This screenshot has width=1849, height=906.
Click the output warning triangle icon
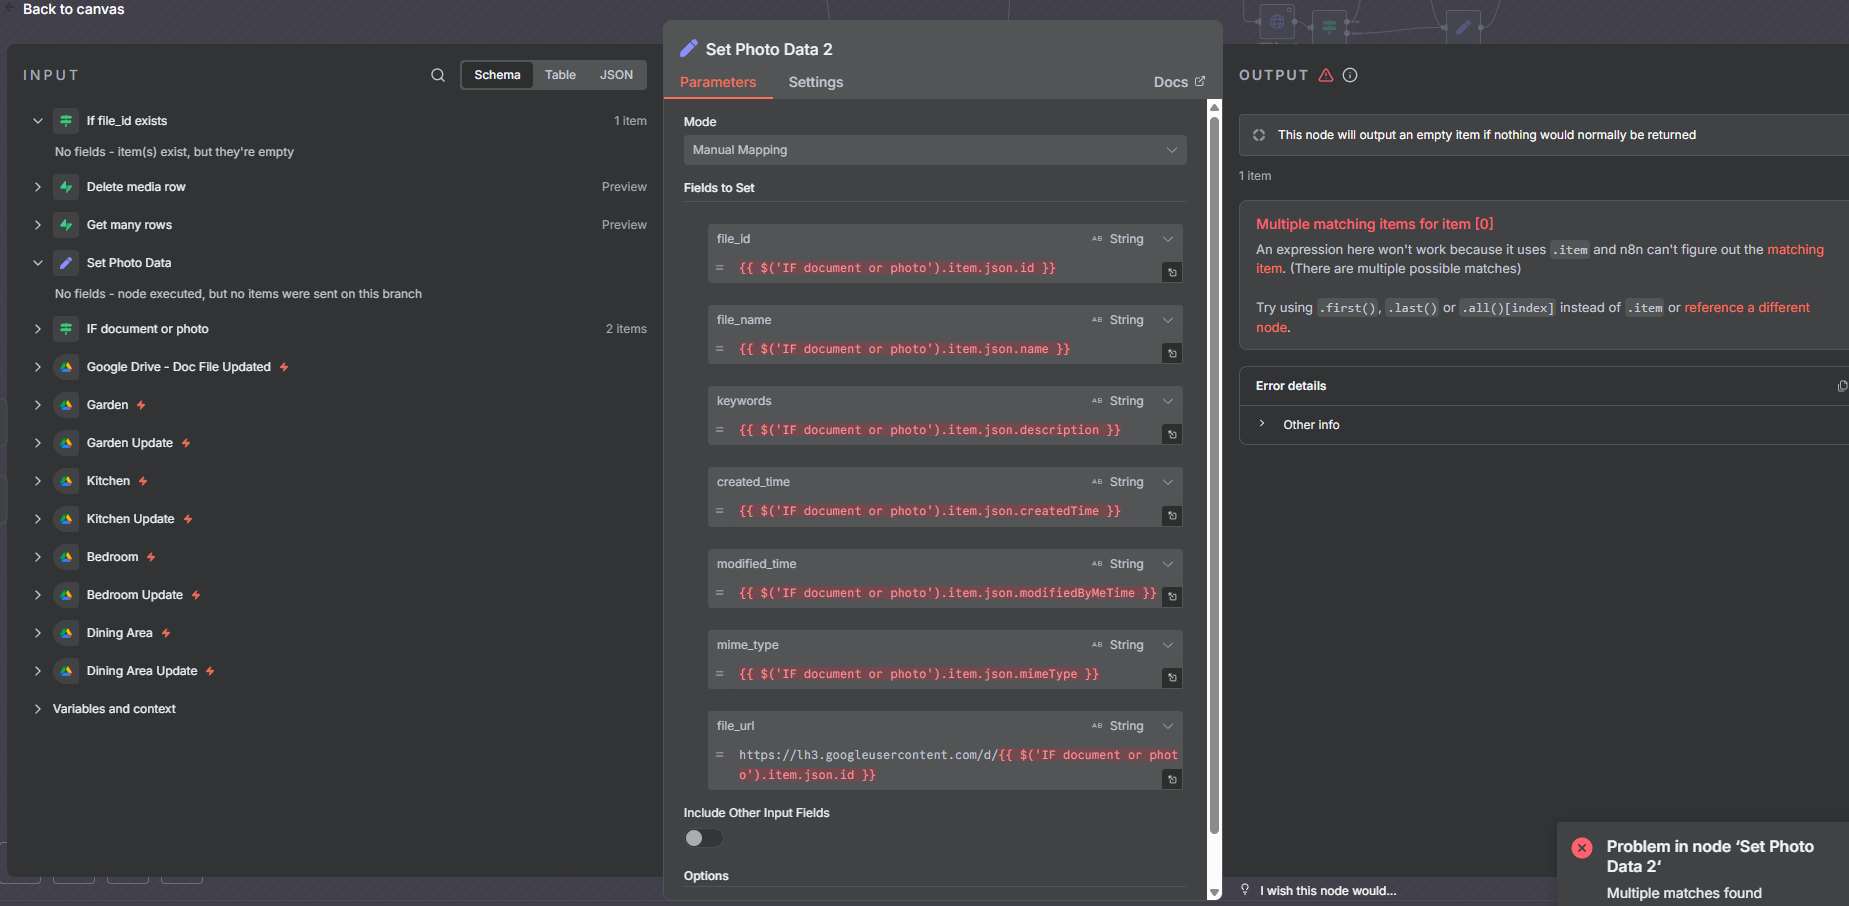1326,75
